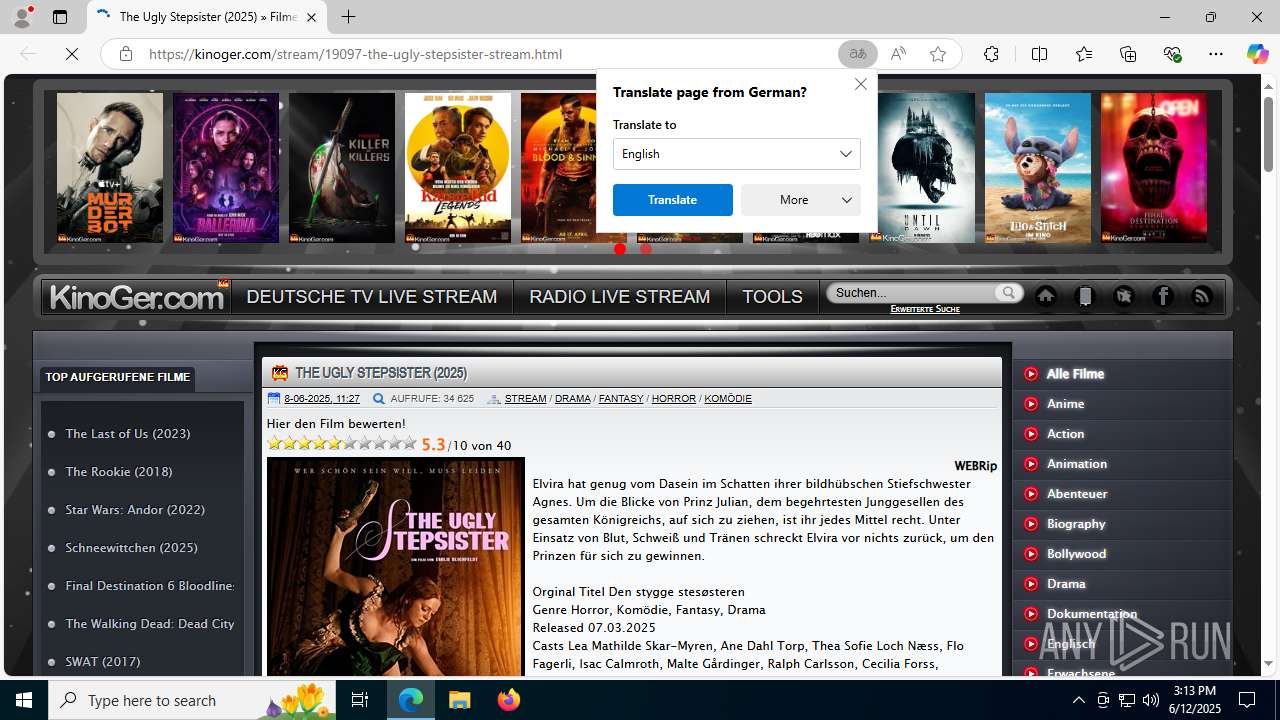Select Abenteuer category
This screenshot has height=720, width=1280.
1076,494
